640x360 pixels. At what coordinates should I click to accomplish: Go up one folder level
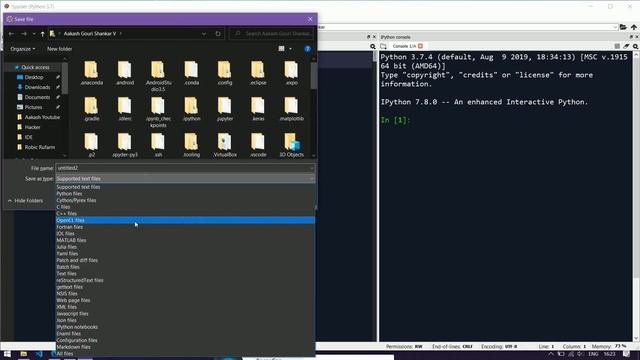coord(42,33)
